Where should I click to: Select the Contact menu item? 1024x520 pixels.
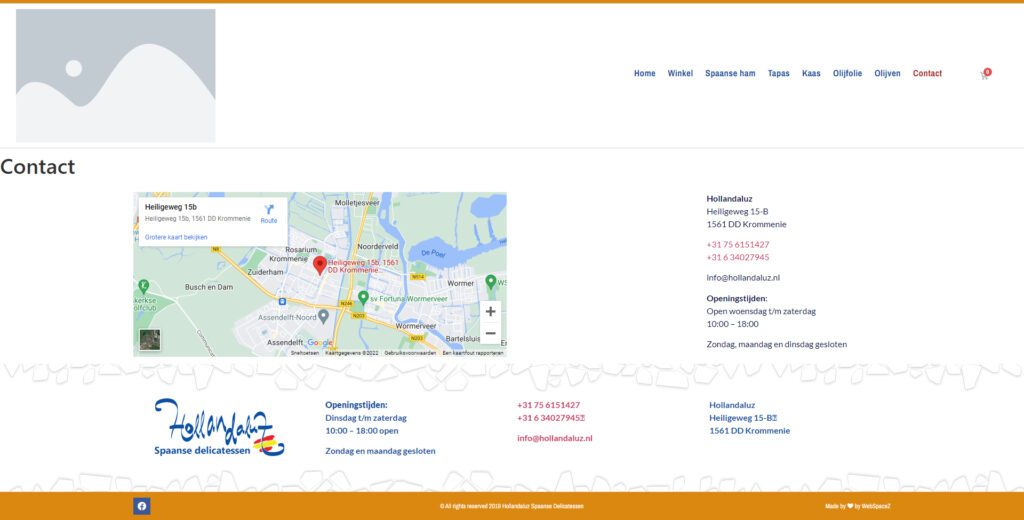click(x=927, y=73)
